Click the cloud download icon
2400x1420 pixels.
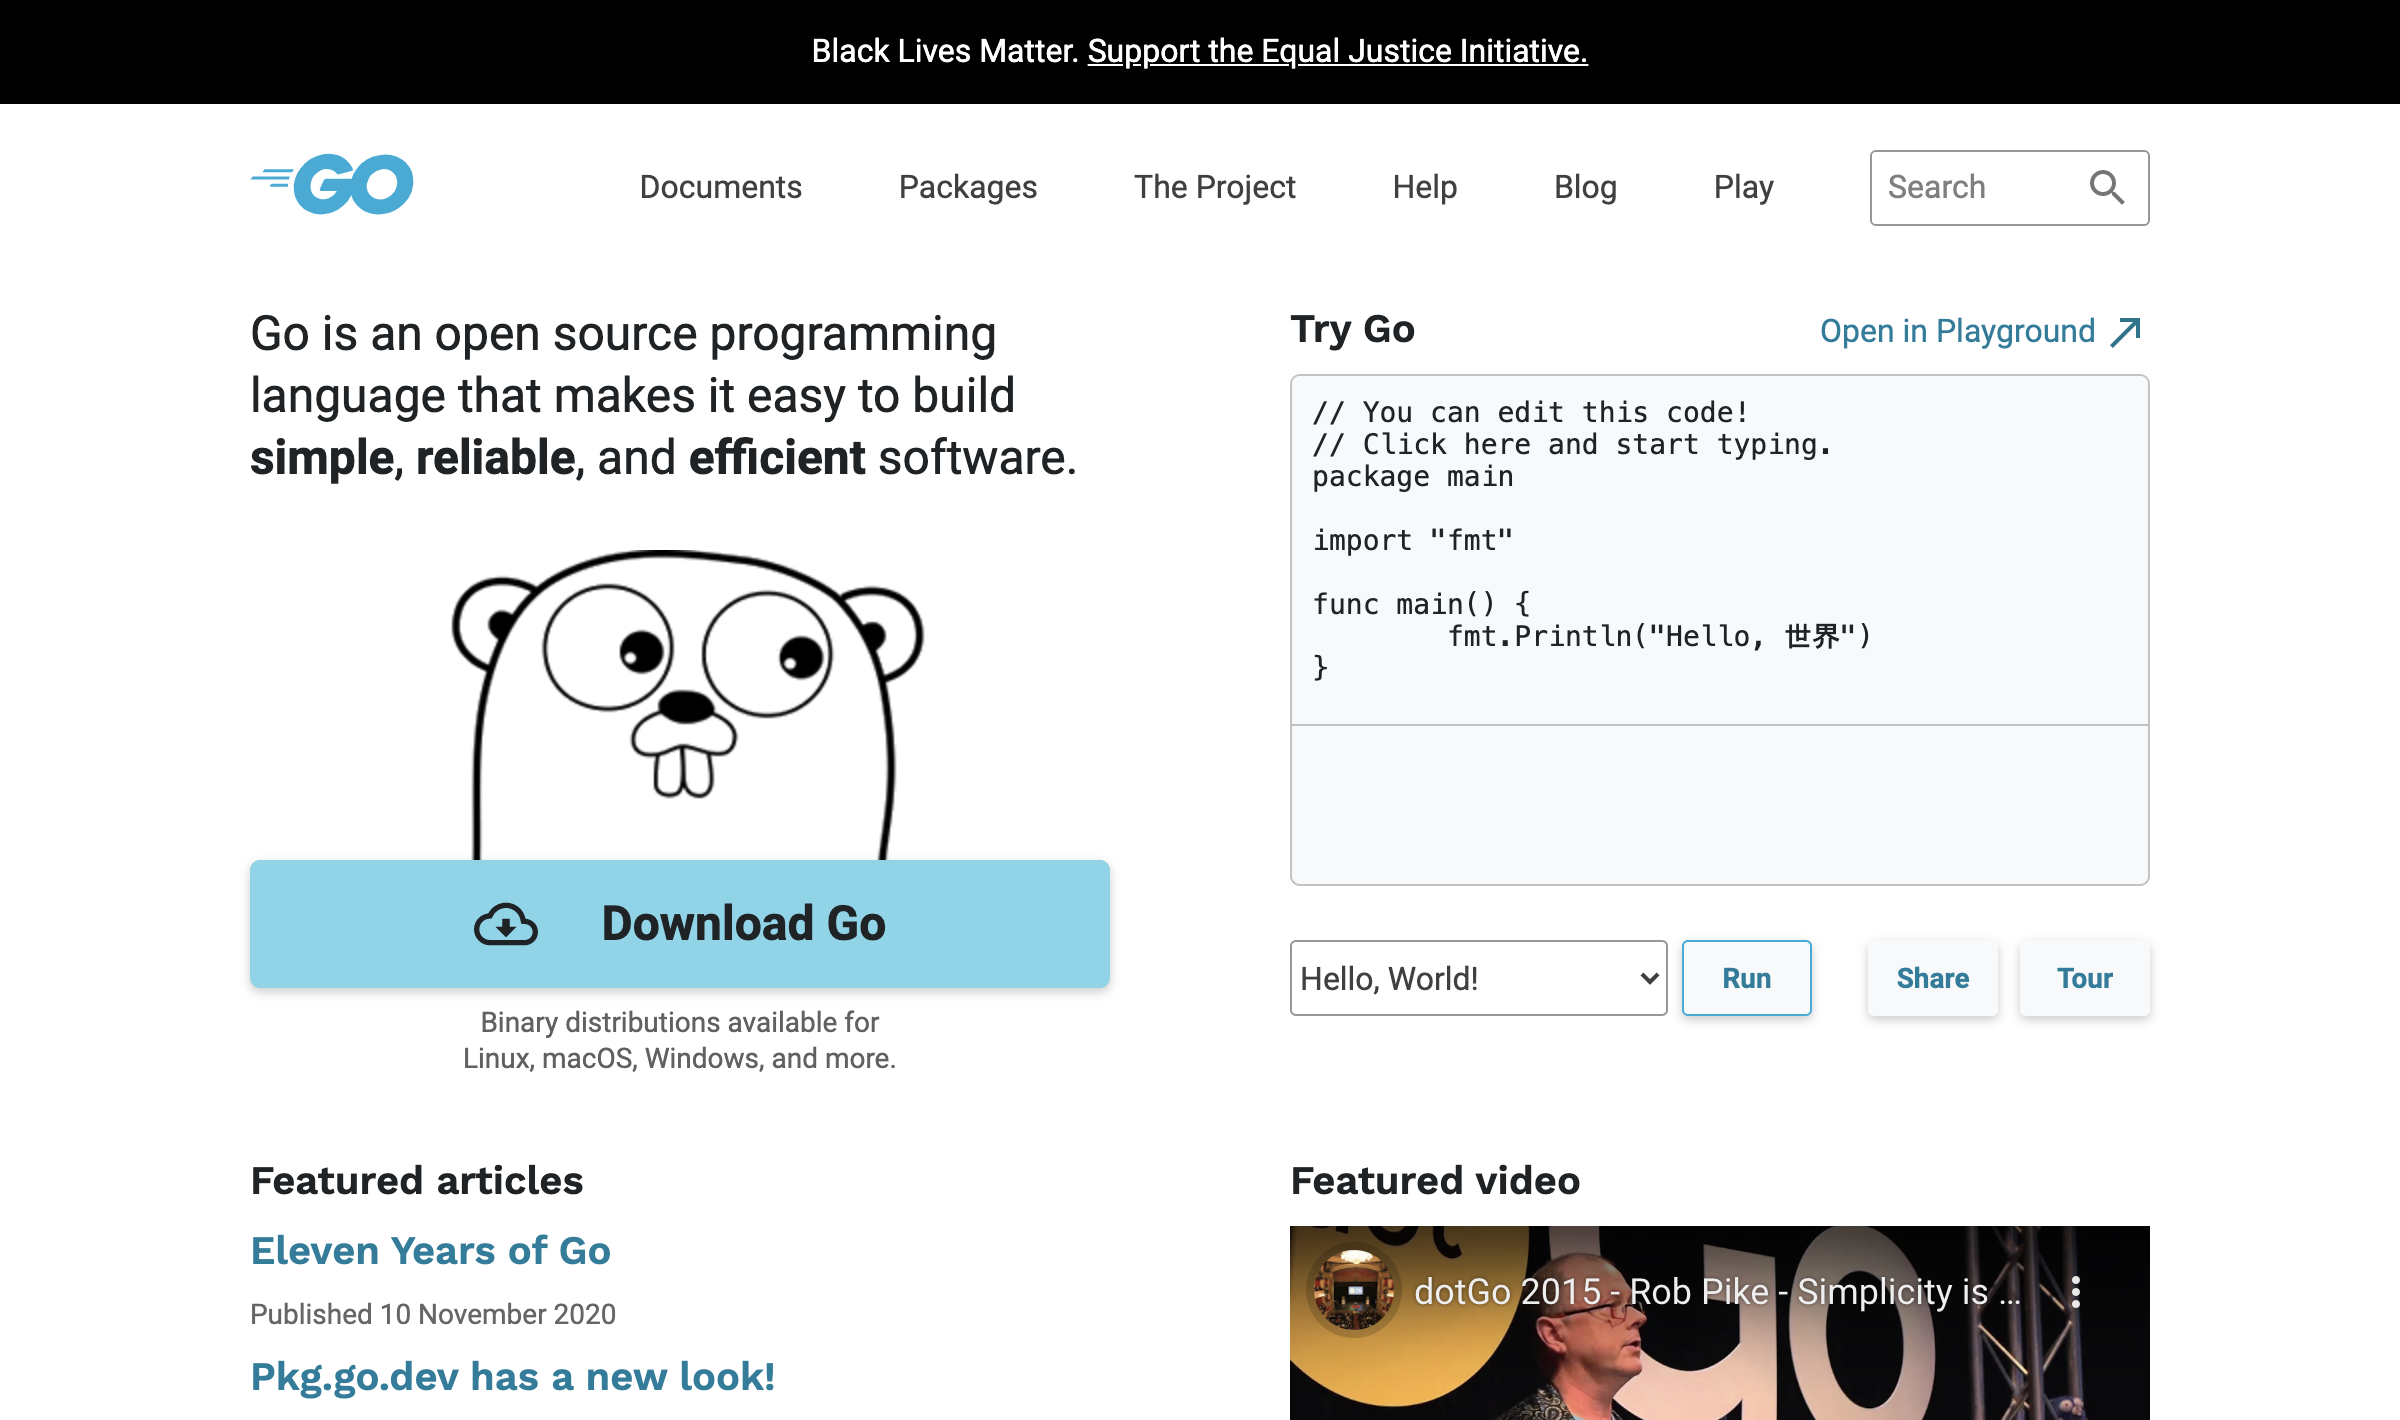coord(506,924)
